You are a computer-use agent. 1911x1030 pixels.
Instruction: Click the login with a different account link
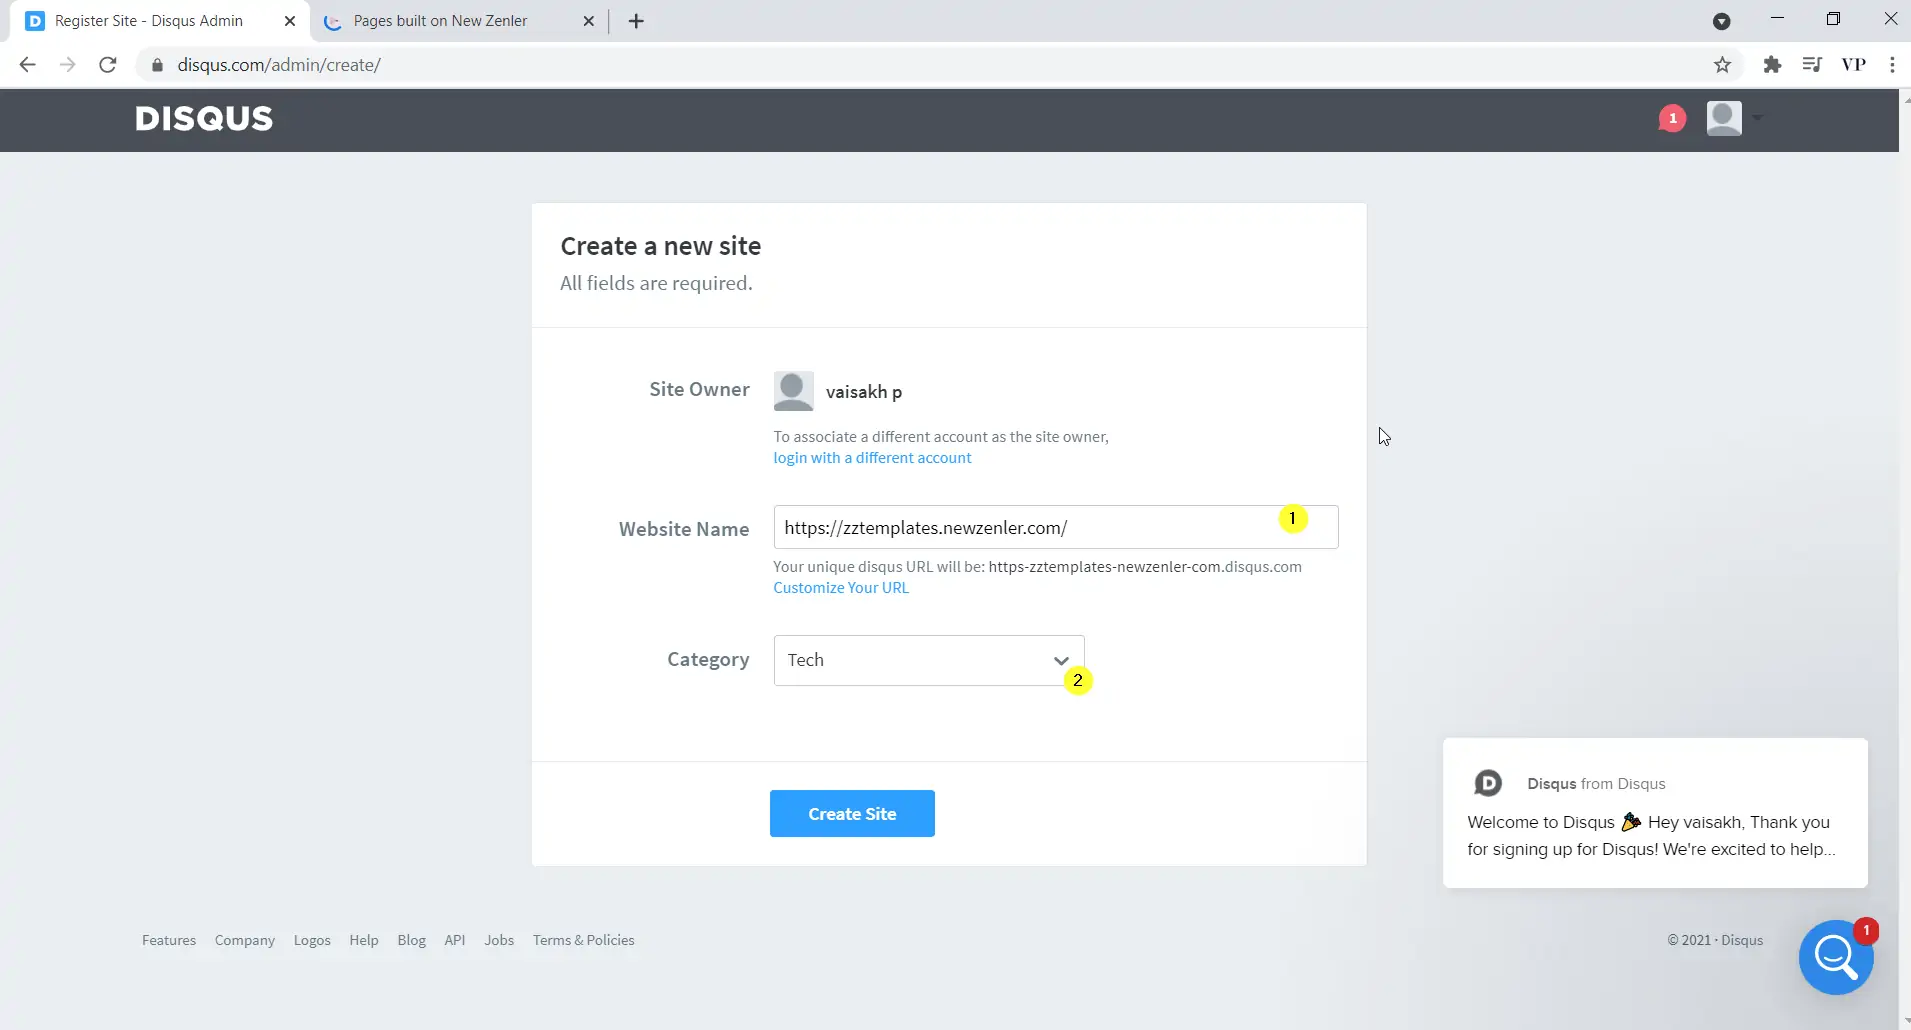(873, 458)
